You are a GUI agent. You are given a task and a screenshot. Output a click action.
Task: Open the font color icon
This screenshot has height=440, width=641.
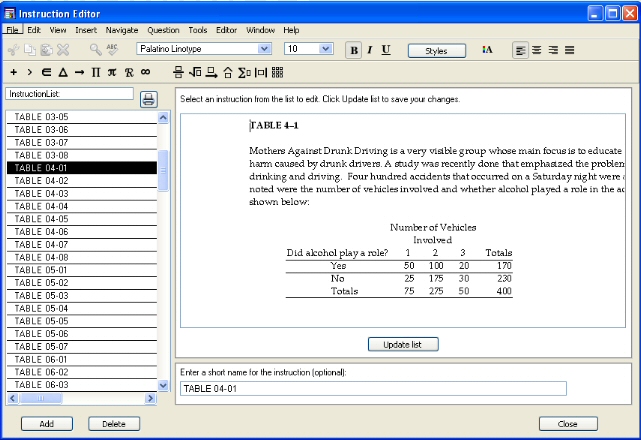click(487, 50)
